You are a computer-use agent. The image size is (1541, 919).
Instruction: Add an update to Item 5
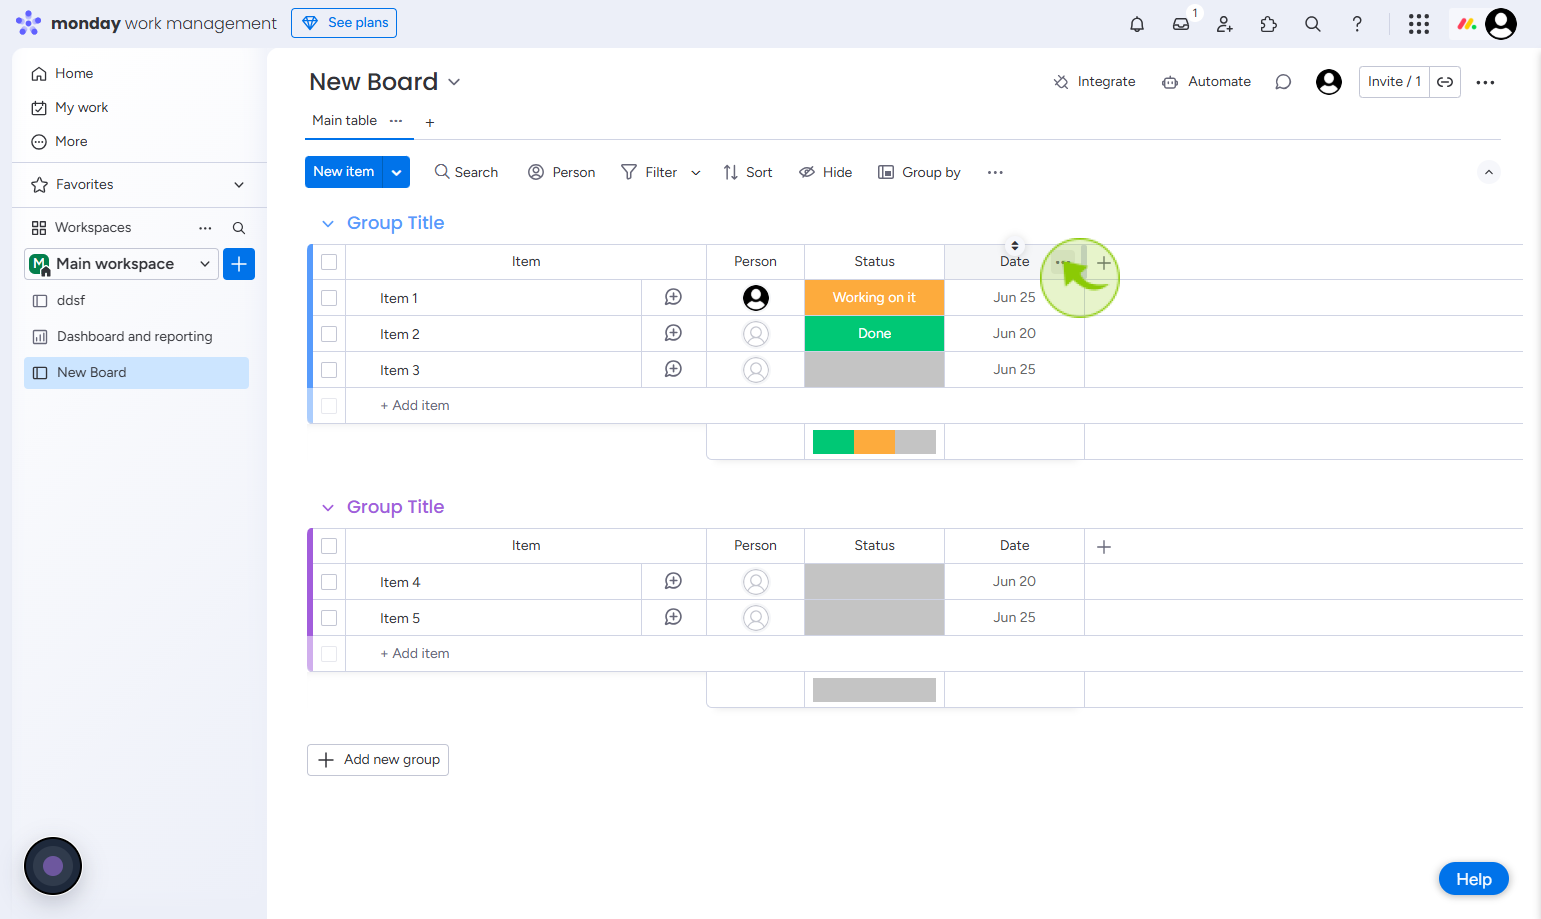pyautogui.click(x=674, y=617)
